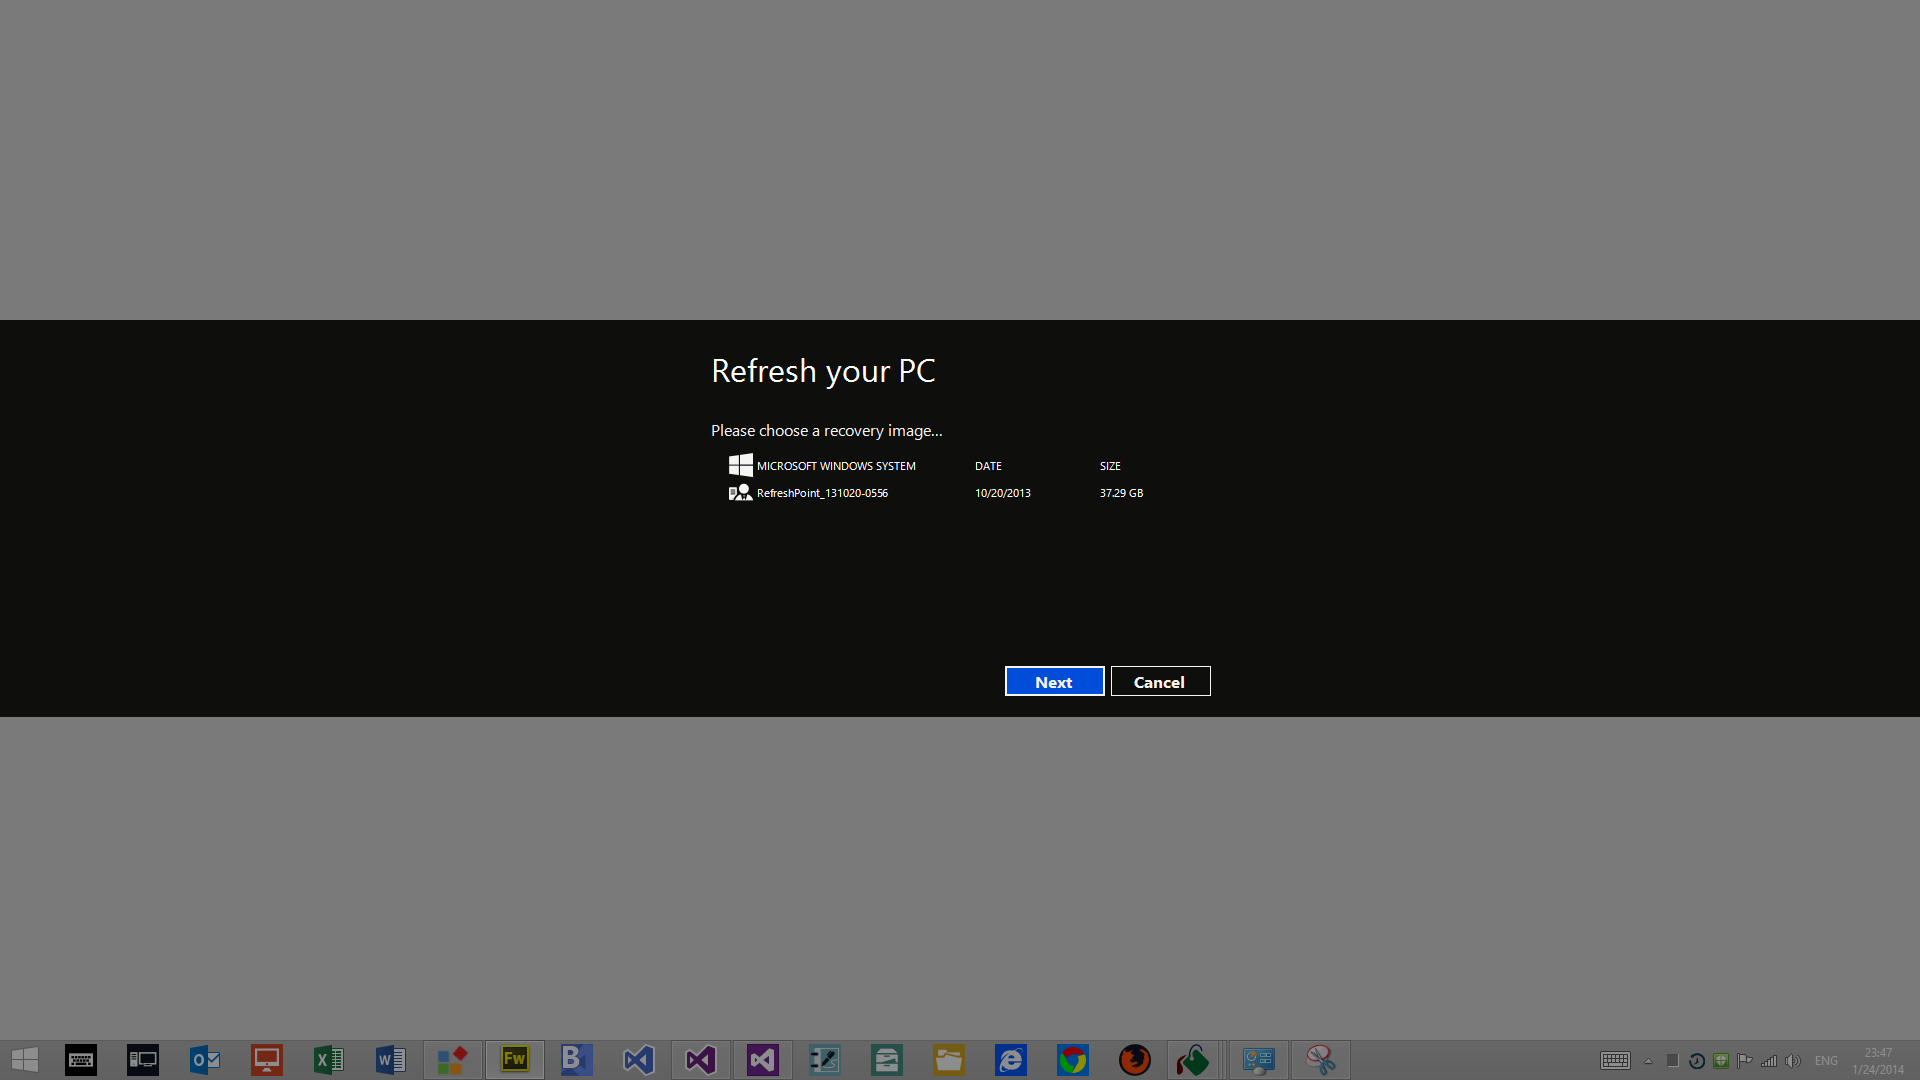Open the journal pen notebook taskbar icon
1920x1080 pixels.
click(825, 1060)
